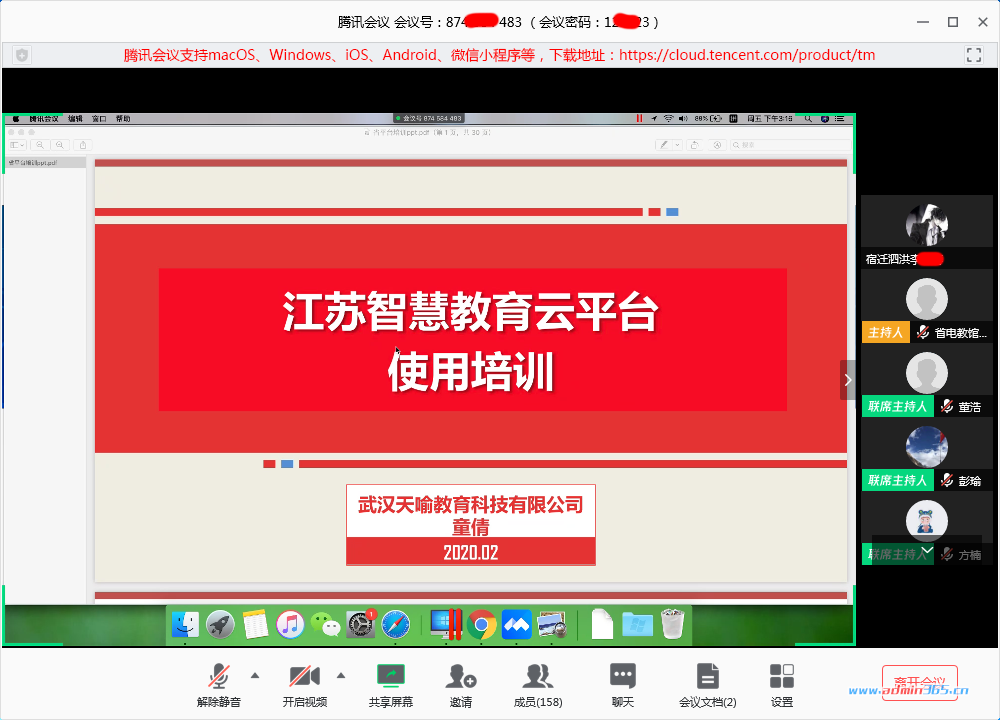The width and height of the screenshot is (1000, 720).
Task: Open Finder in shared Mac dock
Action: pyautogui.click(x=185, y=624)
